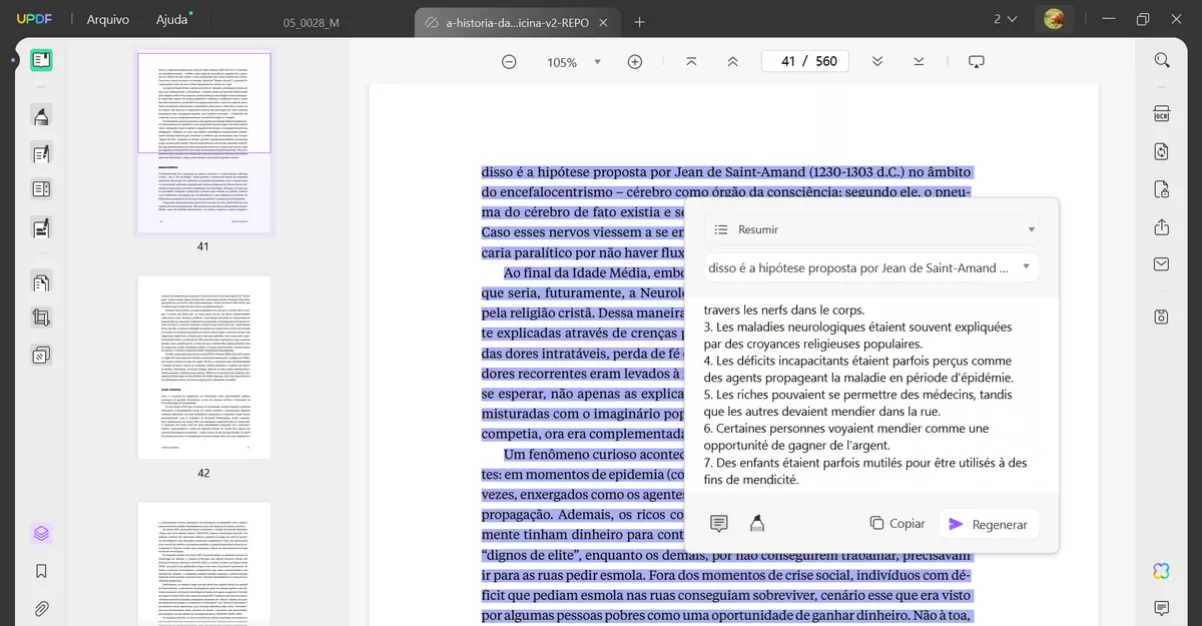Click the page number input field
1202x626 pixels.
804,61
